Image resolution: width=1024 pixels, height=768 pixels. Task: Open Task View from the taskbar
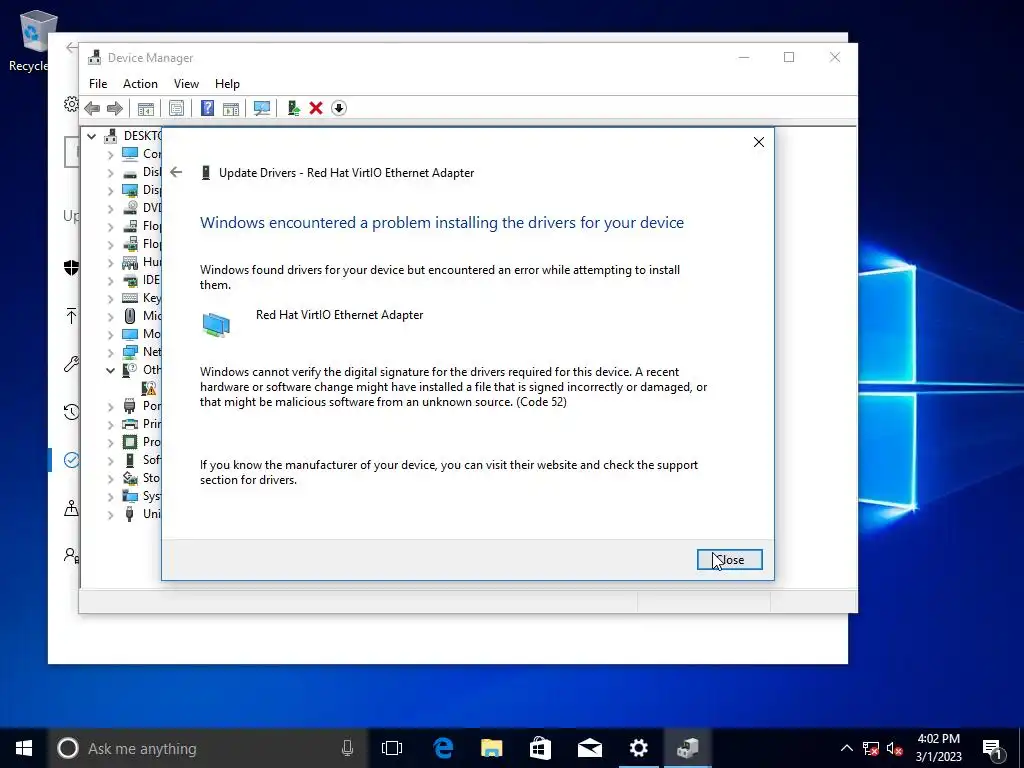point(392,748)
